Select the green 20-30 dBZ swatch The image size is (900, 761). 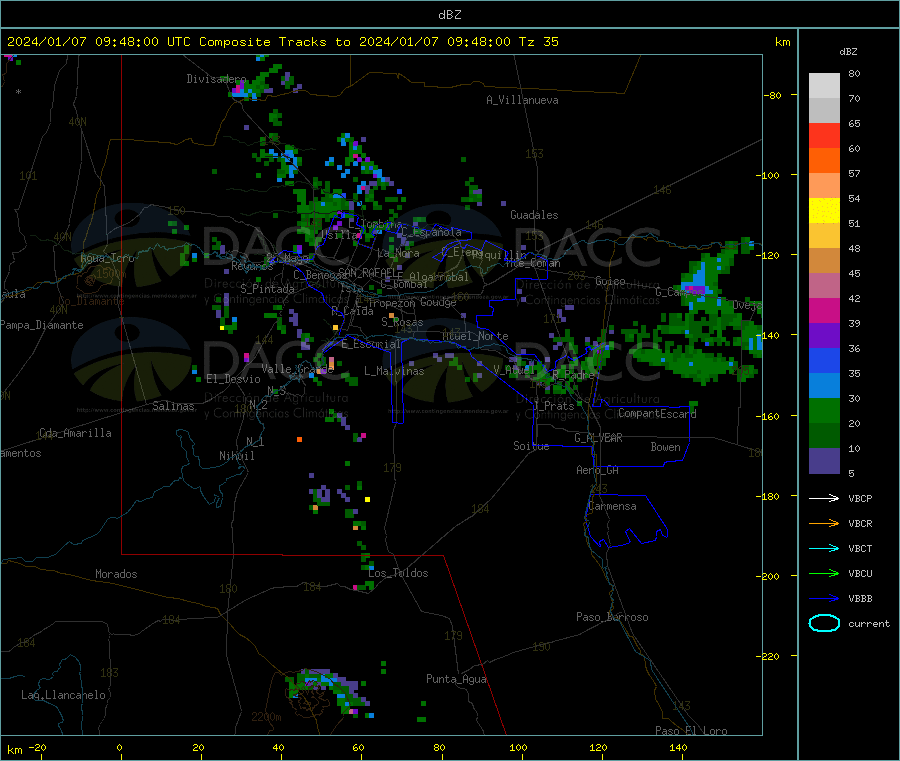[824, 411]
